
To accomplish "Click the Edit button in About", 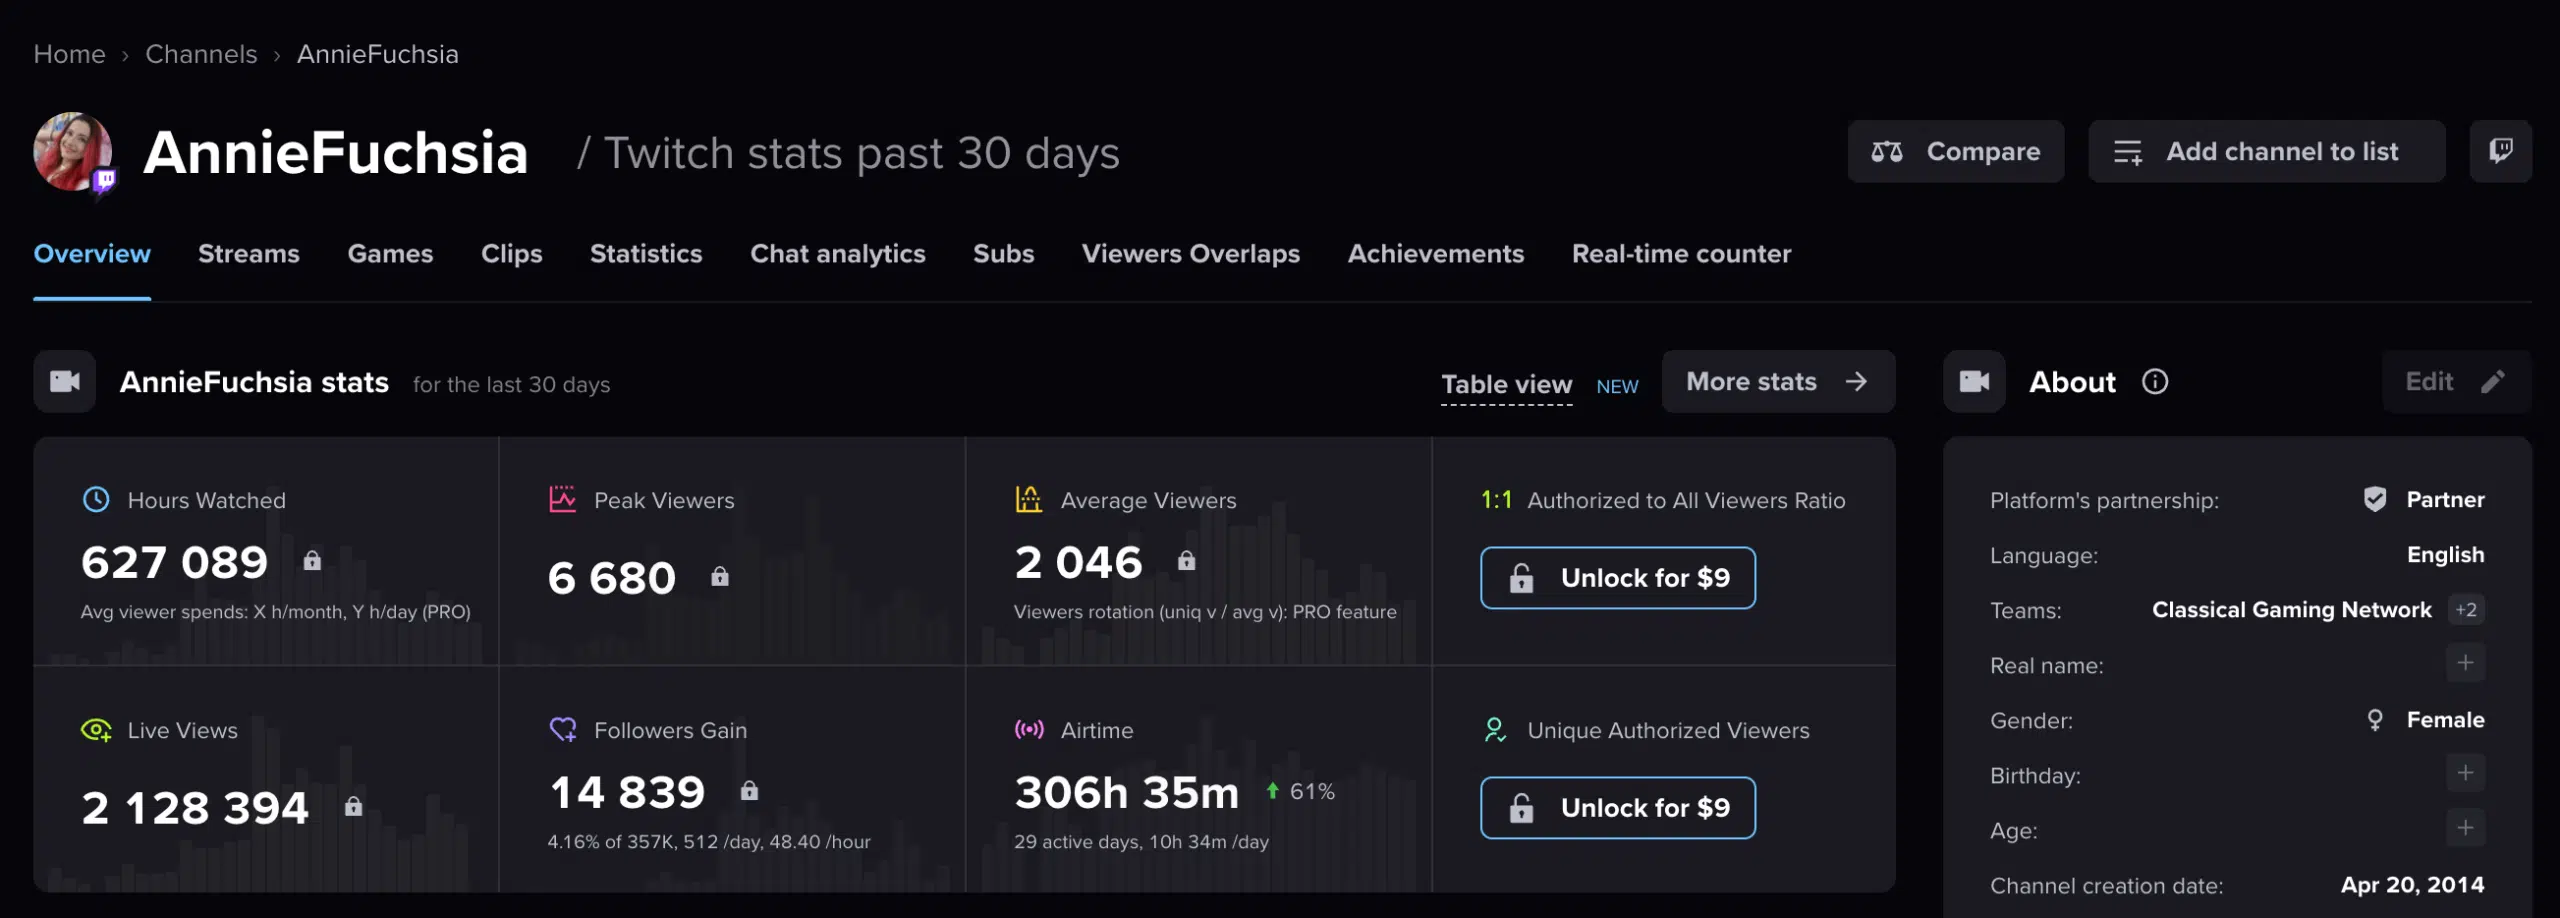I will coord(2456,381).
